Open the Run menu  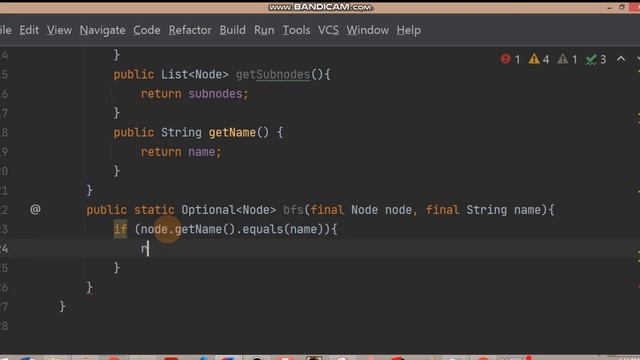pyautogui.click(x=264, y=30)
